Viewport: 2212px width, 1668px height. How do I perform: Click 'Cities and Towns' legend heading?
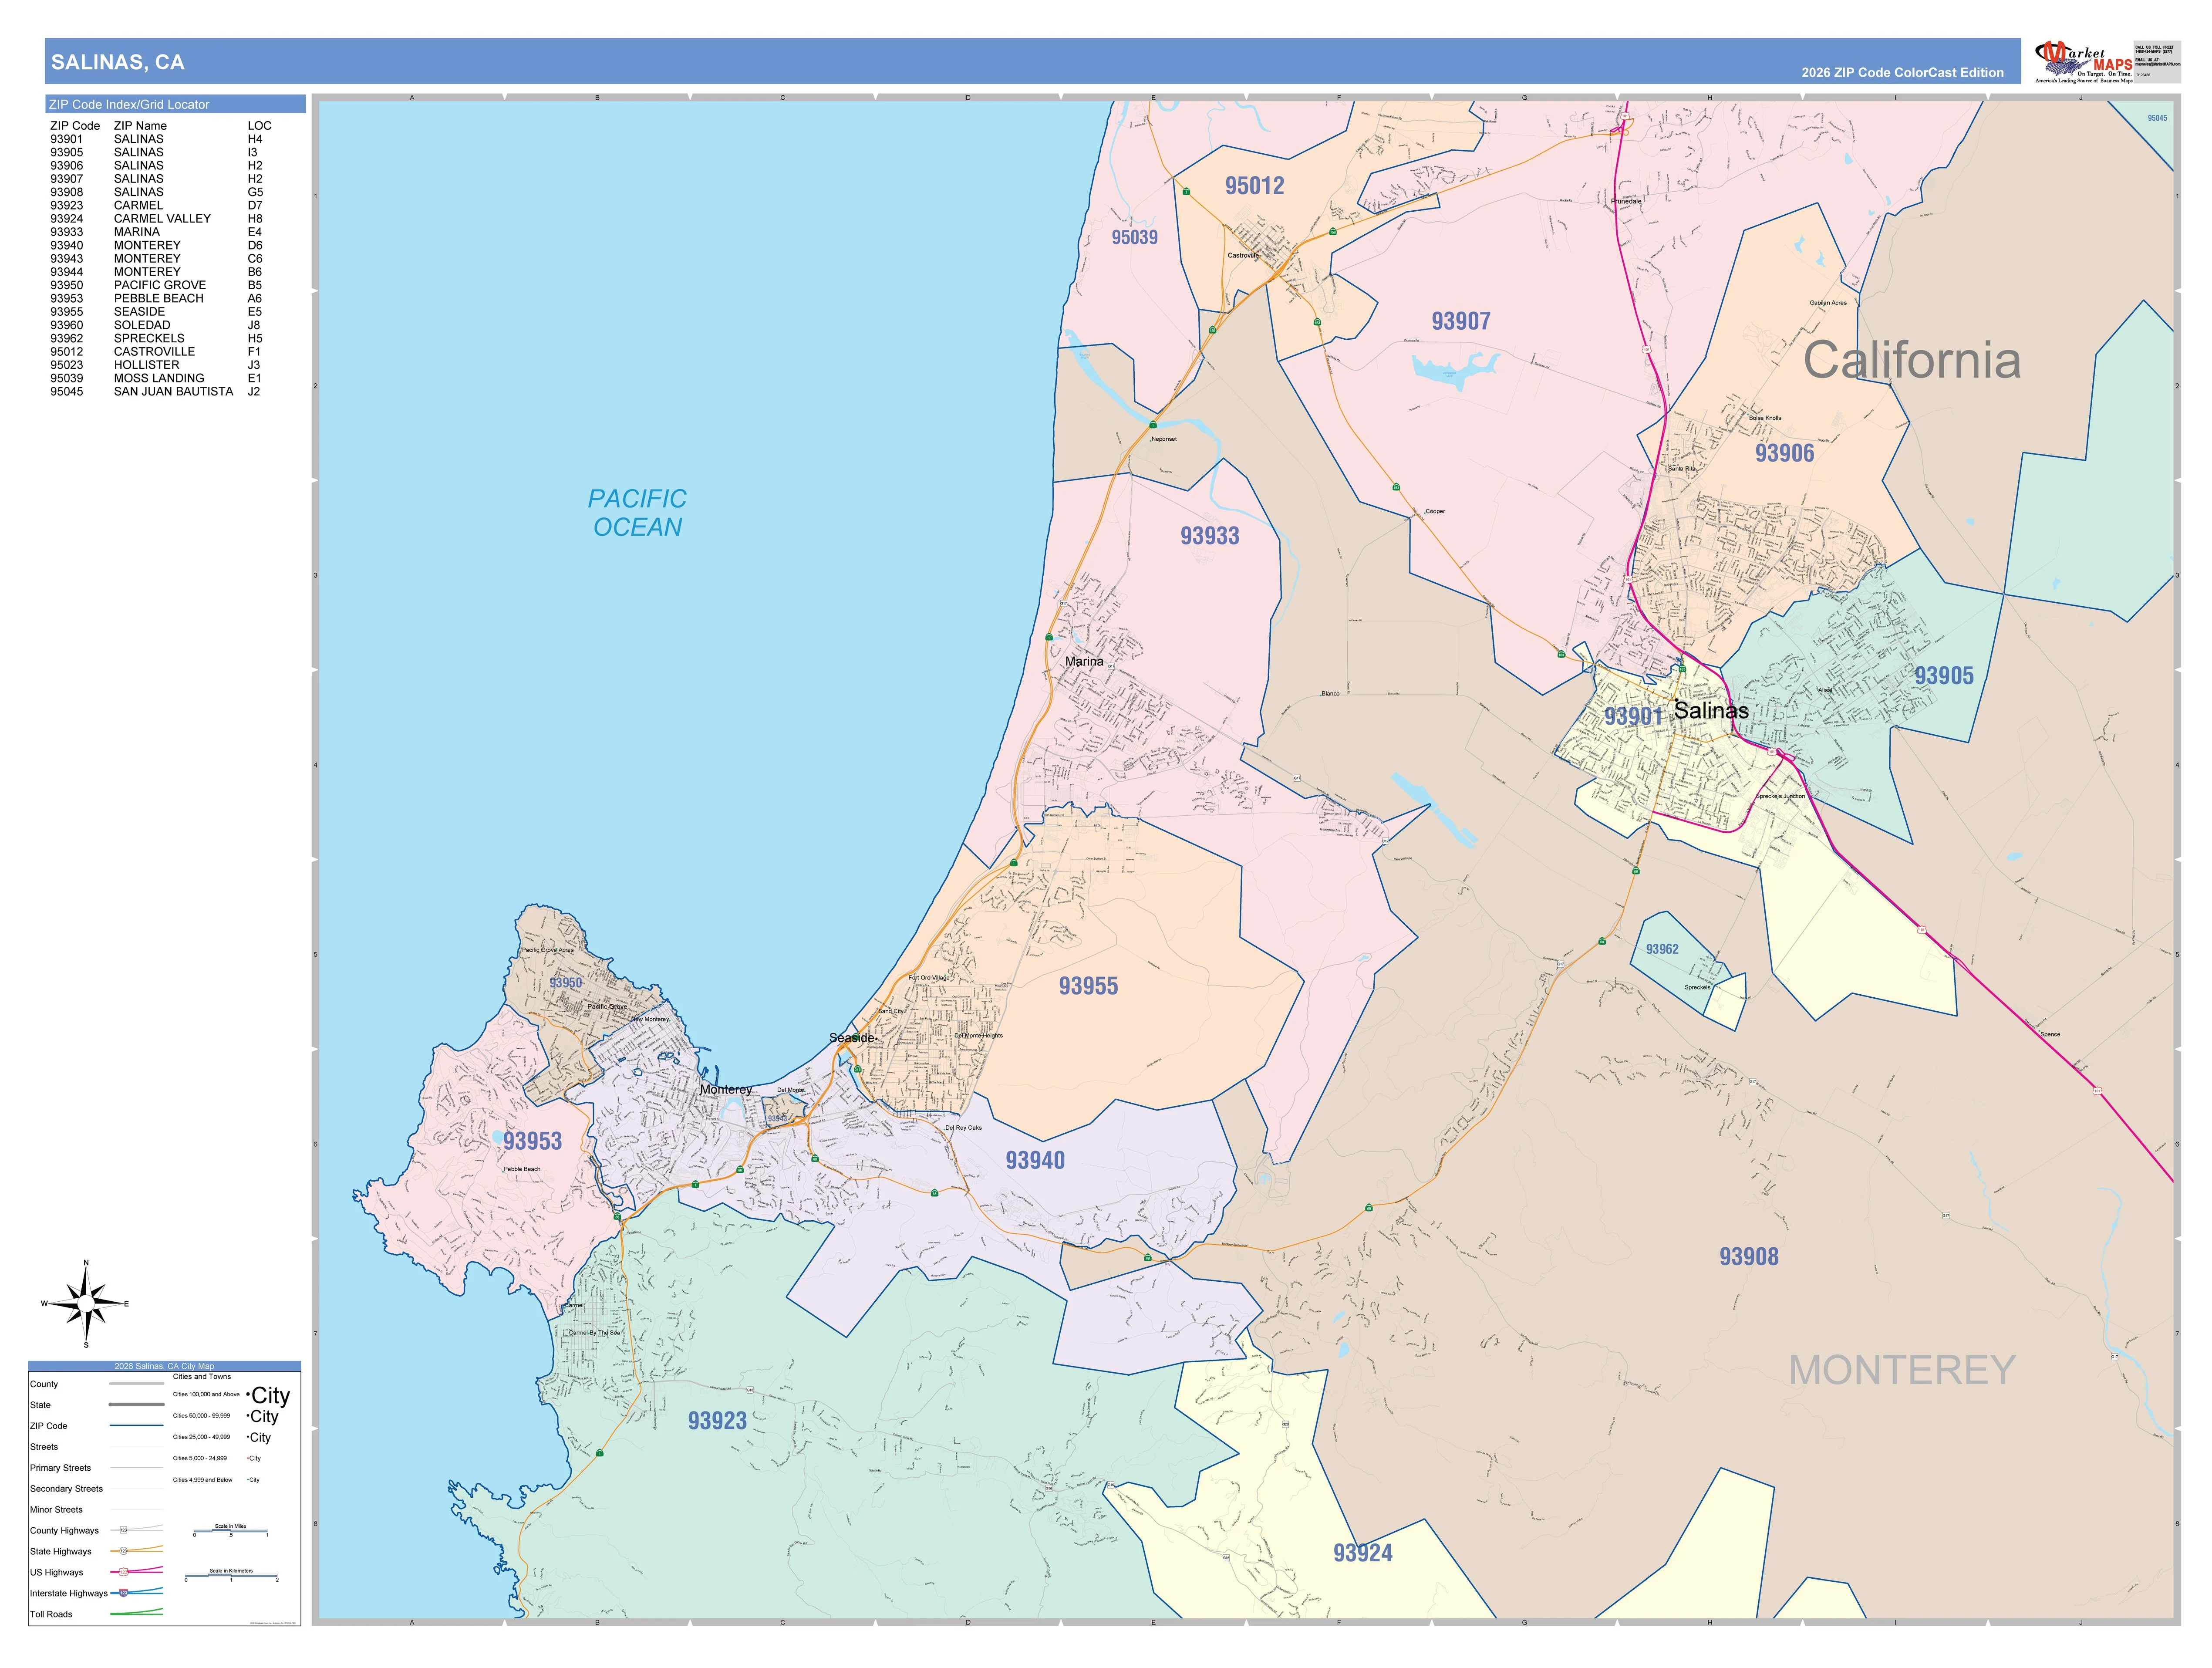tap(202, 1377)
